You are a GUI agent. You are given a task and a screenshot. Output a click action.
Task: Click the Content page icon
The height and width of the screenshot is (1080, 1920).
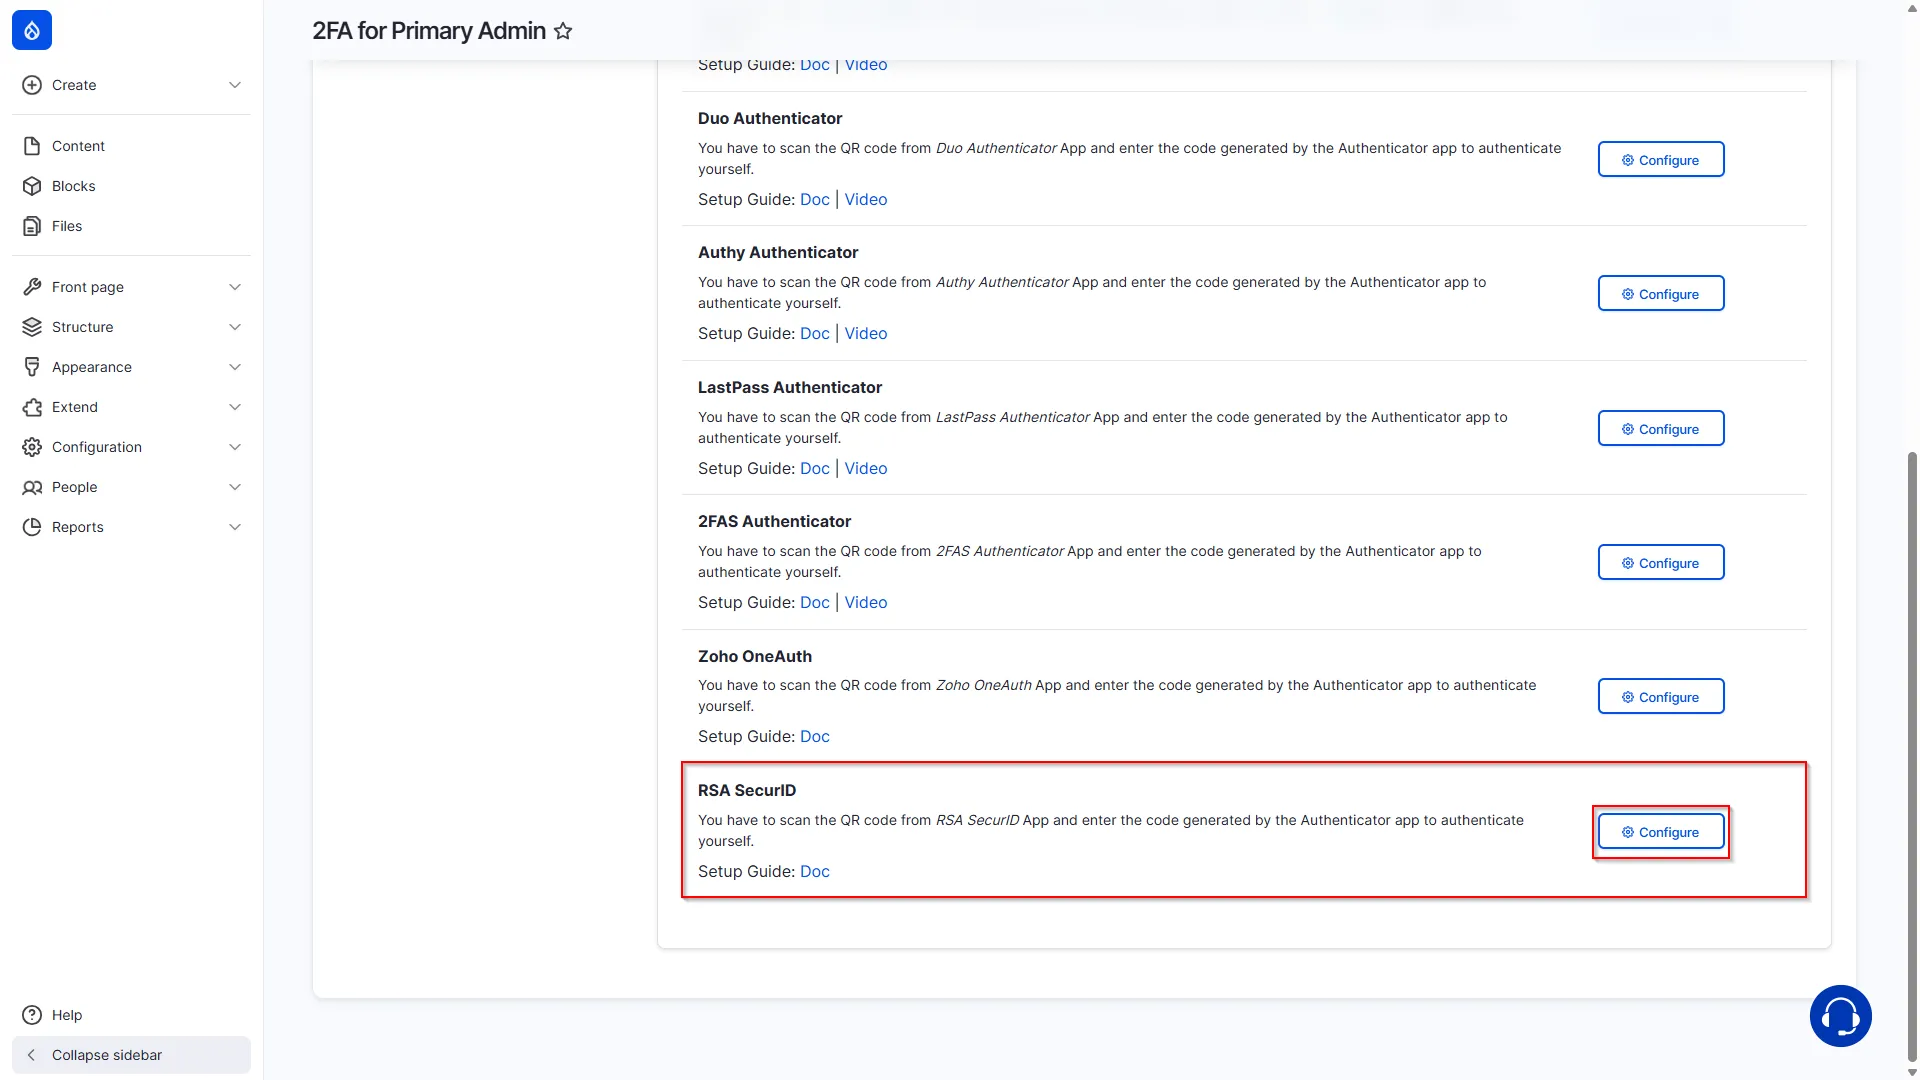click(x=32, y=146)
